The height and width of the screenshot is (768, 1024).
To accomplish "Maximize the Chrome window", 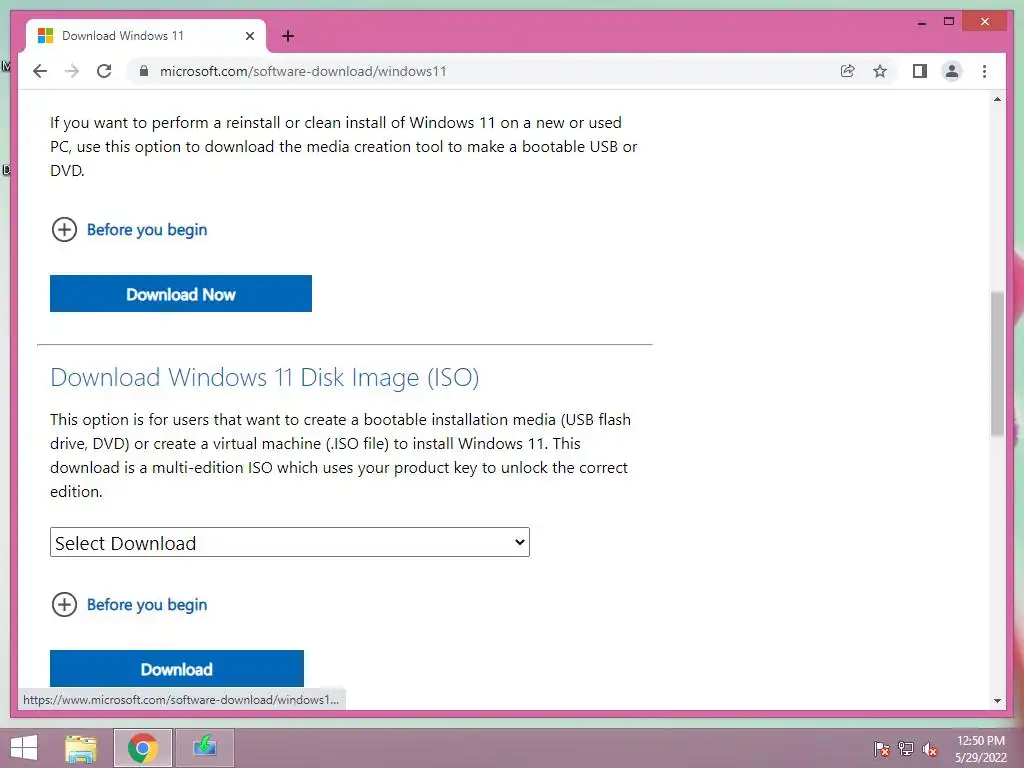I will pos(949,22).
